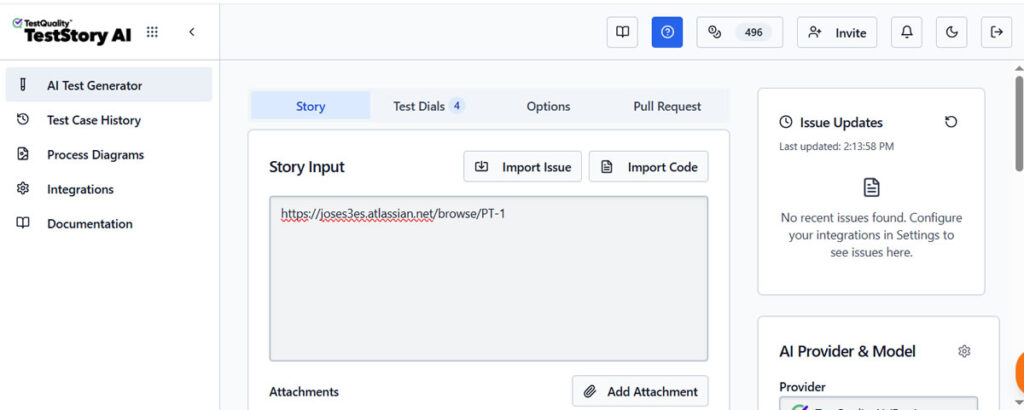The image size is (1024, 410).
Task: Click the 496 credits counter
Action: pos(740,32)
